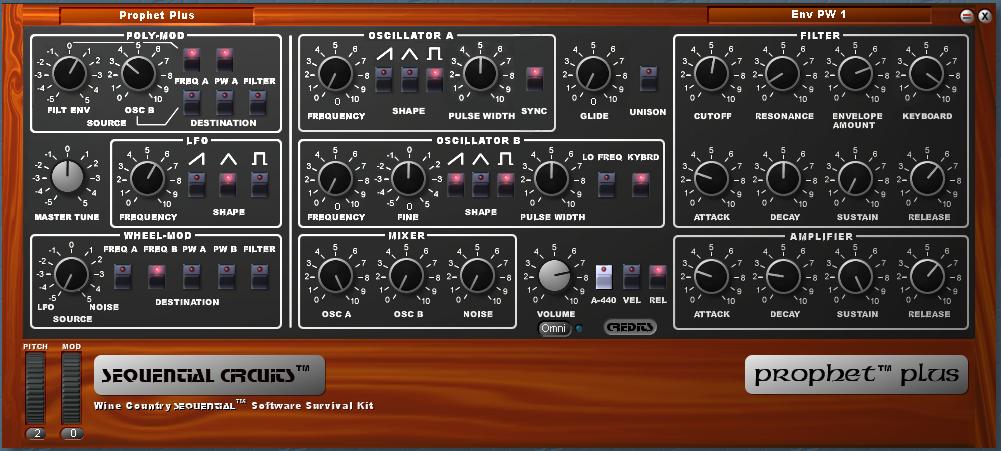Click the MOD wheel value box showing 0
The height and width of the screenshot is (451, 1001).
pos(73,434)
